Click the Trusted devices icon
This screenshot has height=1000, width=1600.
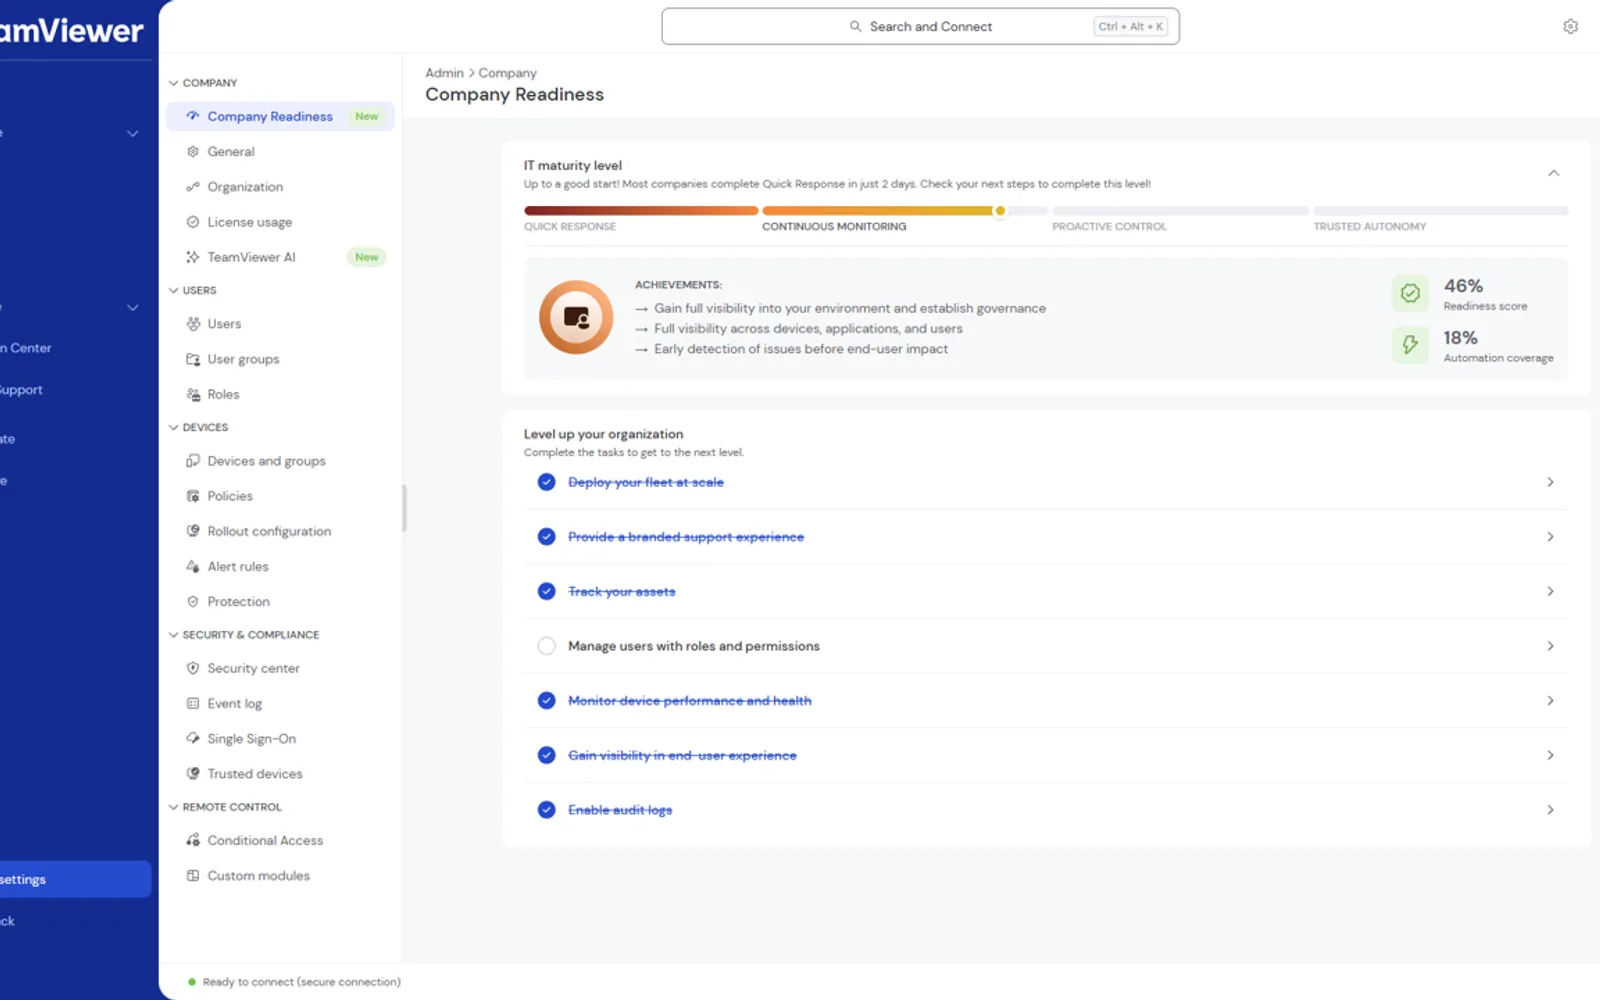coord(193,774)
